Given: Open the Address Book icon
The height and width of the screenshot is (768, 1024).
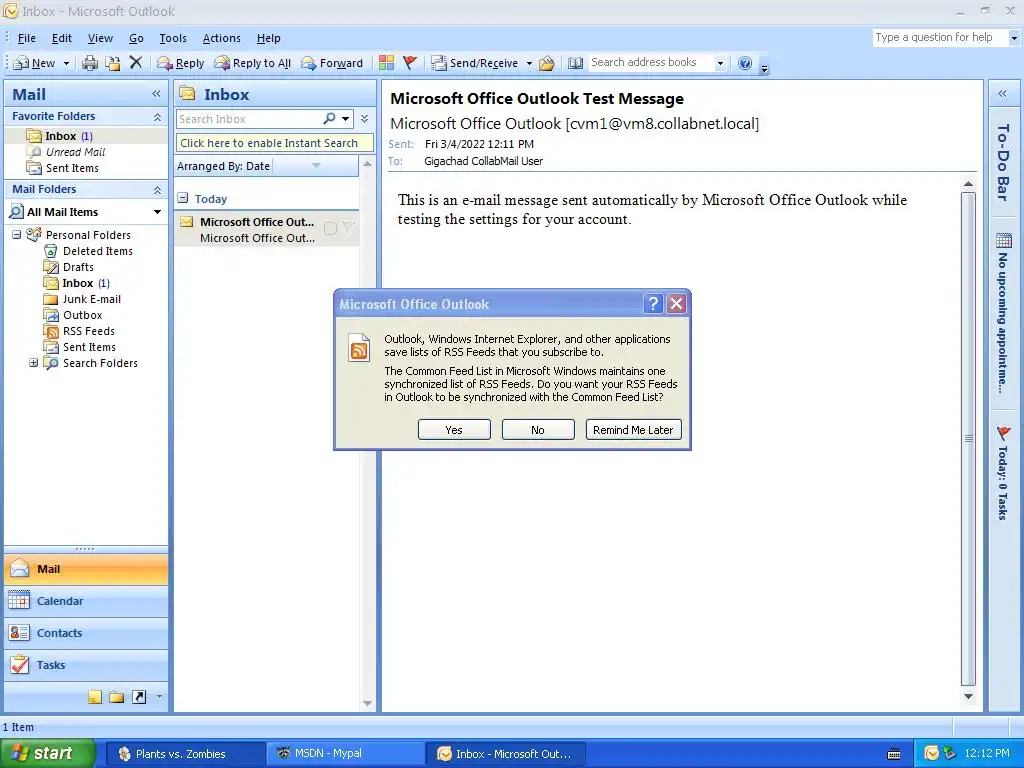Looking at the screenshot, I should pyautogui.click(x=575, y=63).
